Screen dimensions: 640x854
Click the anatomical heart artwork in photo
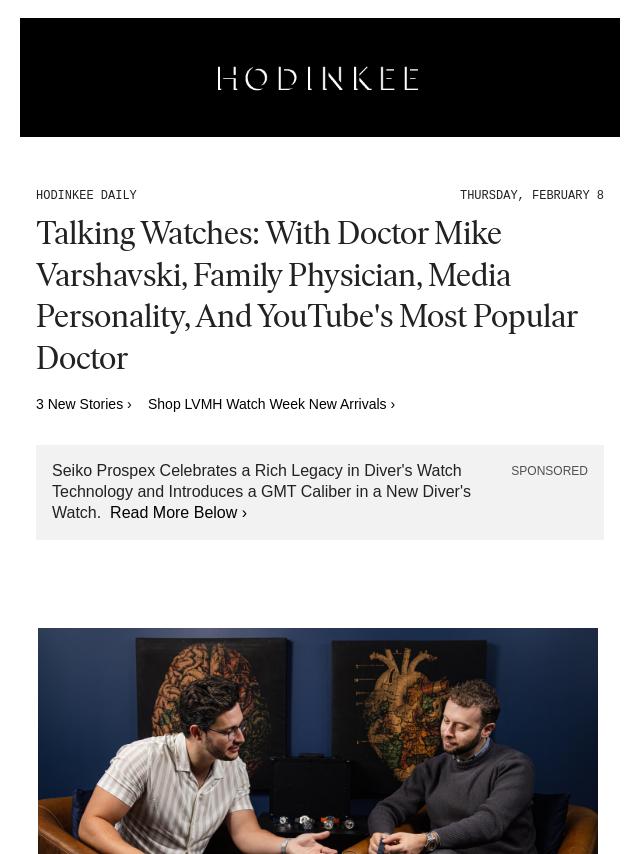[x=407, y=708]
